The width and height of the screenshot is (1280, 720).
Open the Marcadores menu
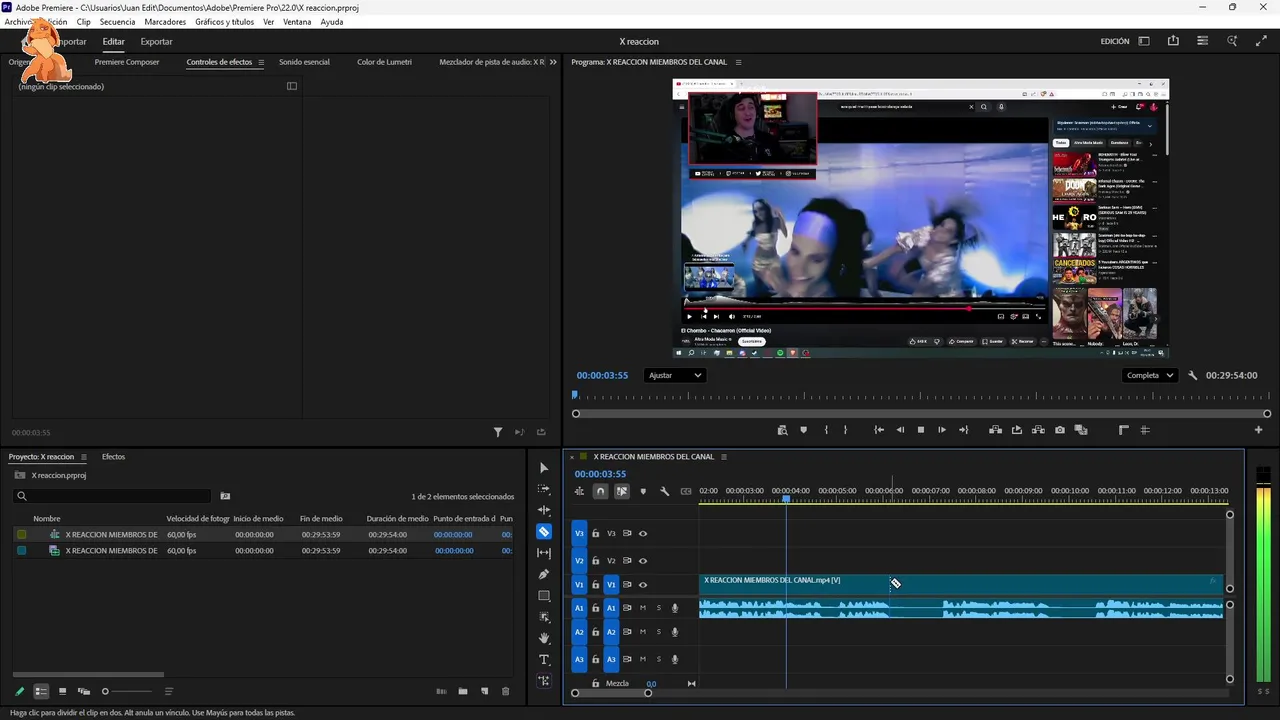coord(165,21)
